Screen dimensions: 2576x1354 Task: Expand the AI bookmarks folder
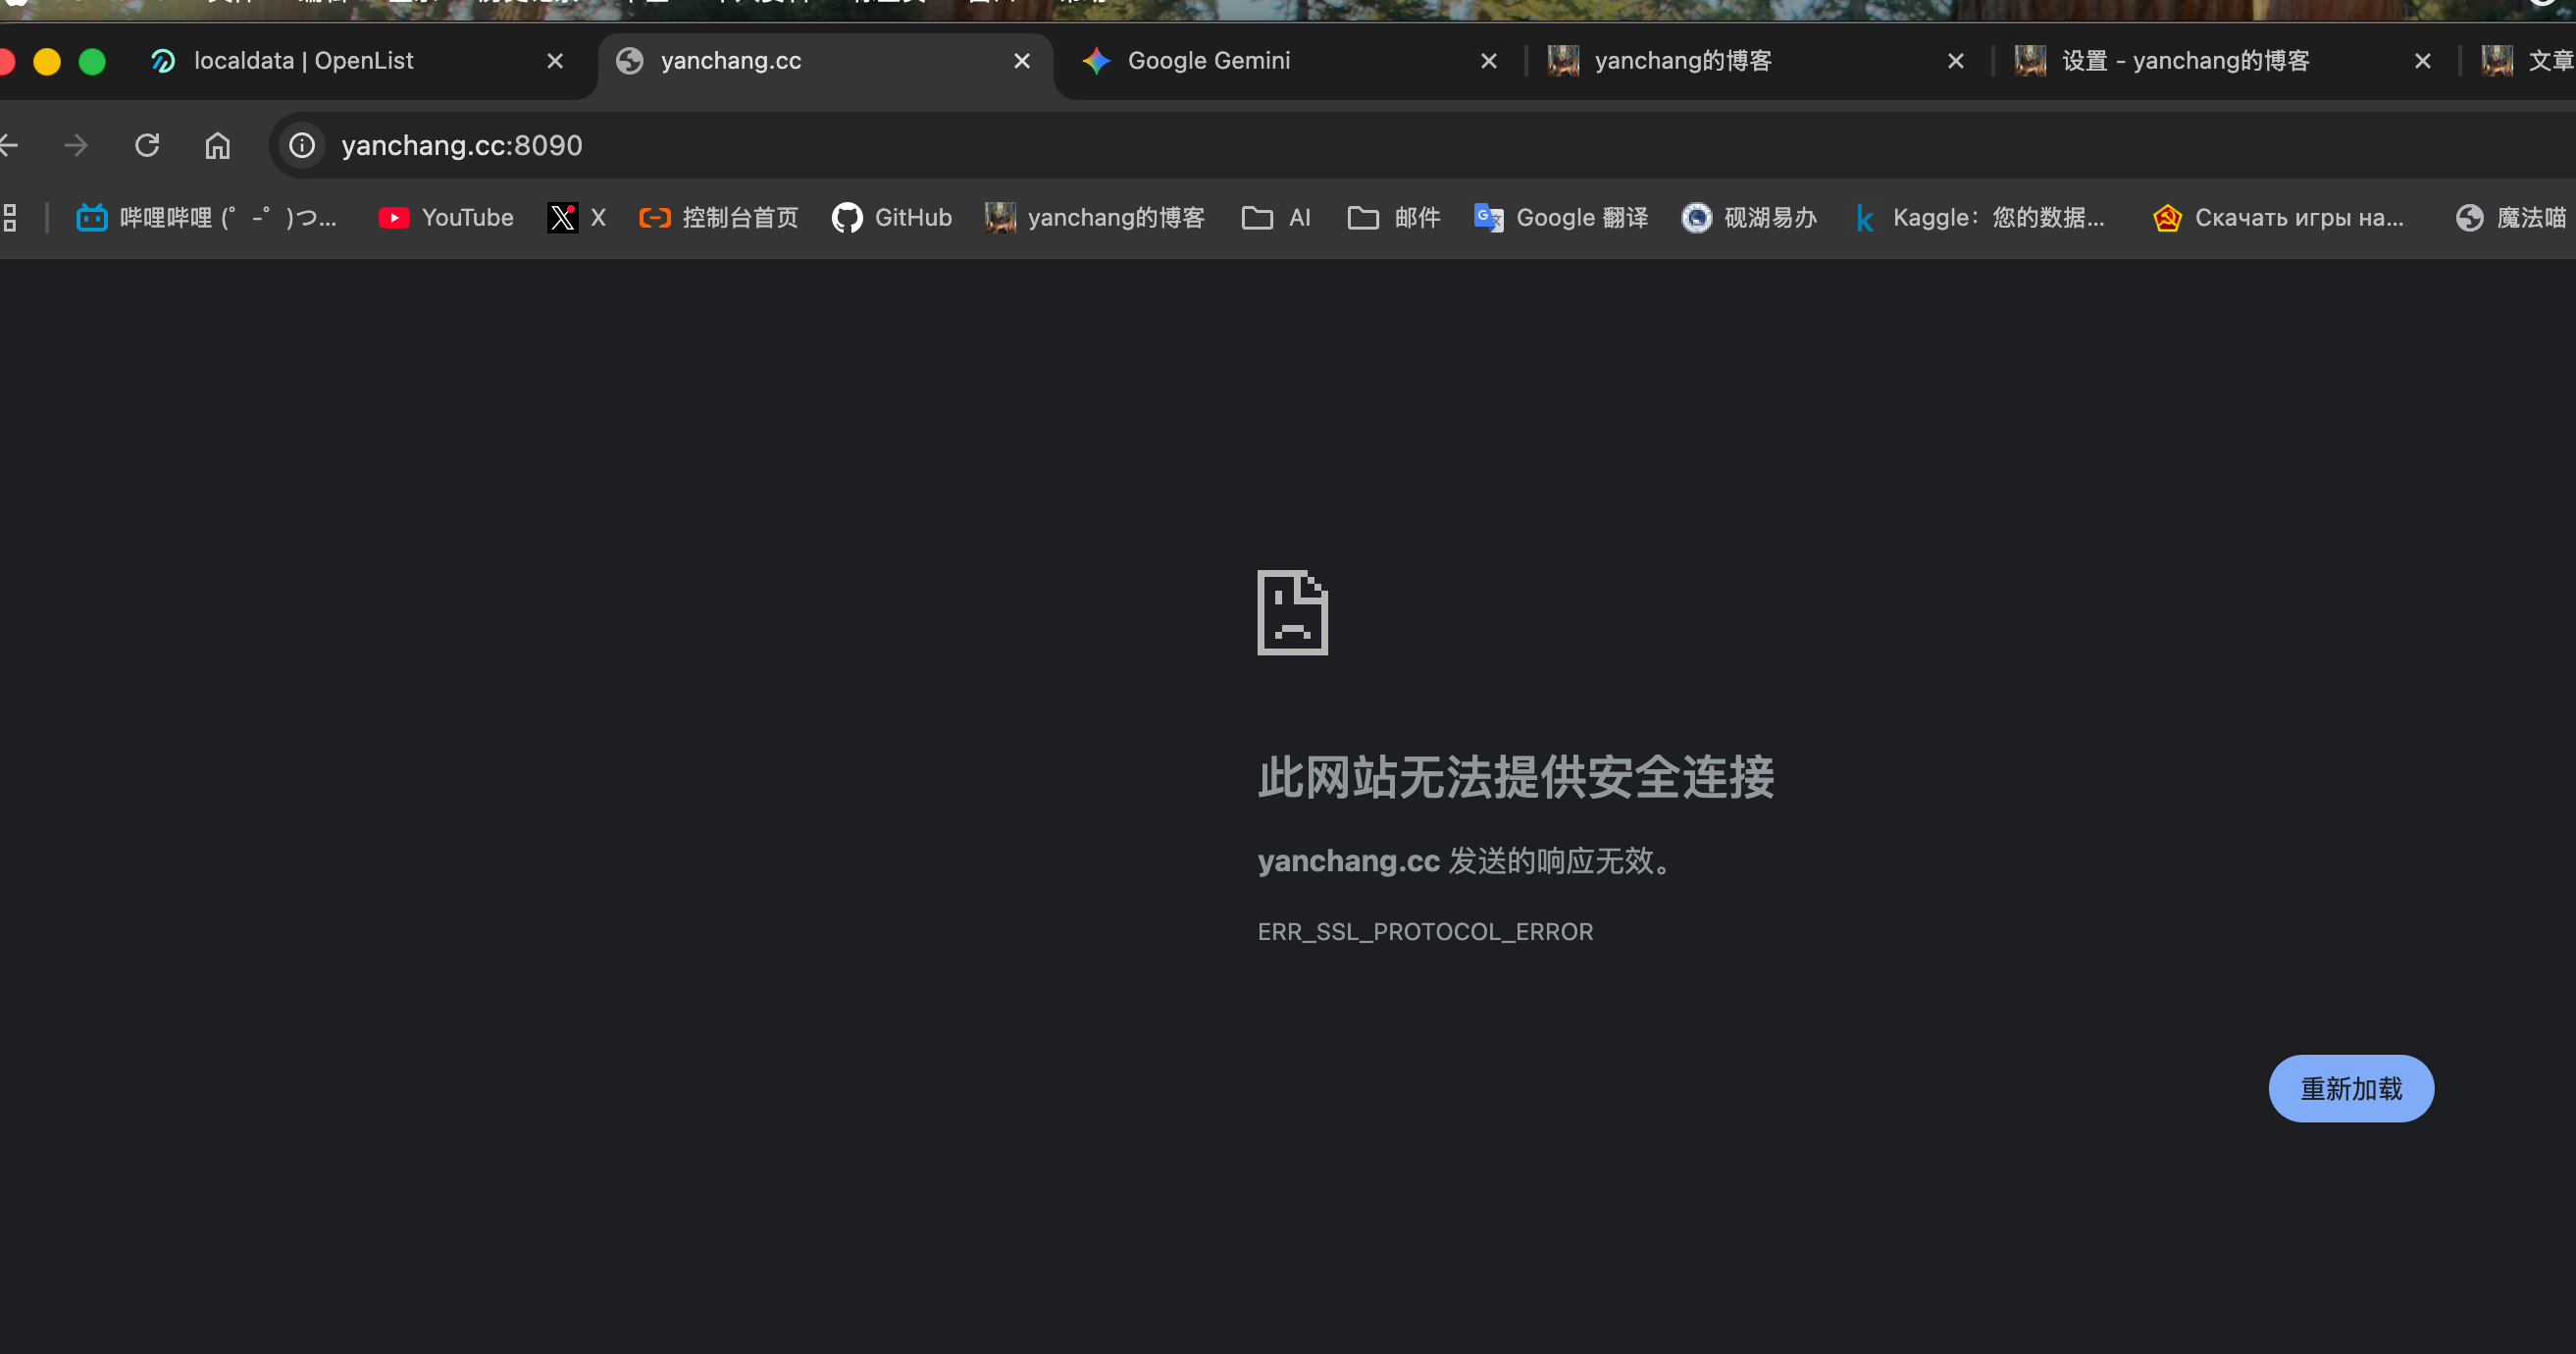click(1276, 218)
